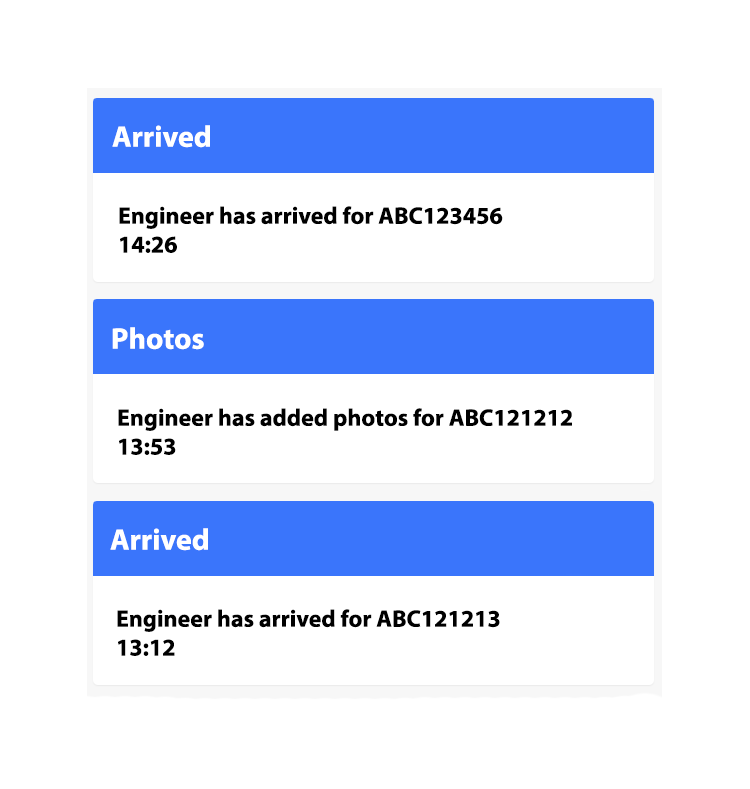
Task: Click job reference ABC123456
Action: coord(440,216)
